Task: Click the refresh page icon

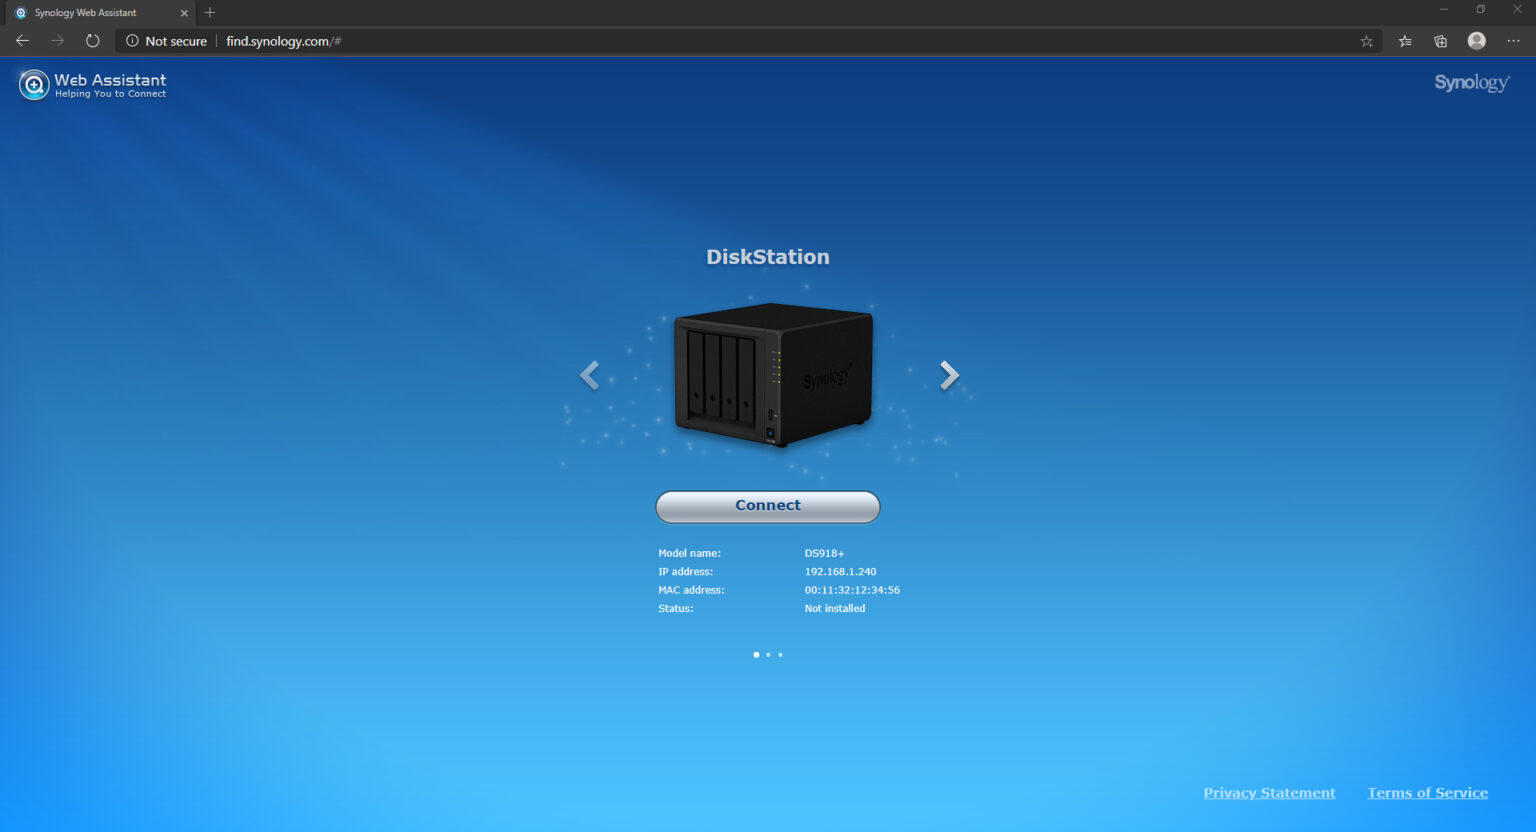Action: (x=92, y=41)
